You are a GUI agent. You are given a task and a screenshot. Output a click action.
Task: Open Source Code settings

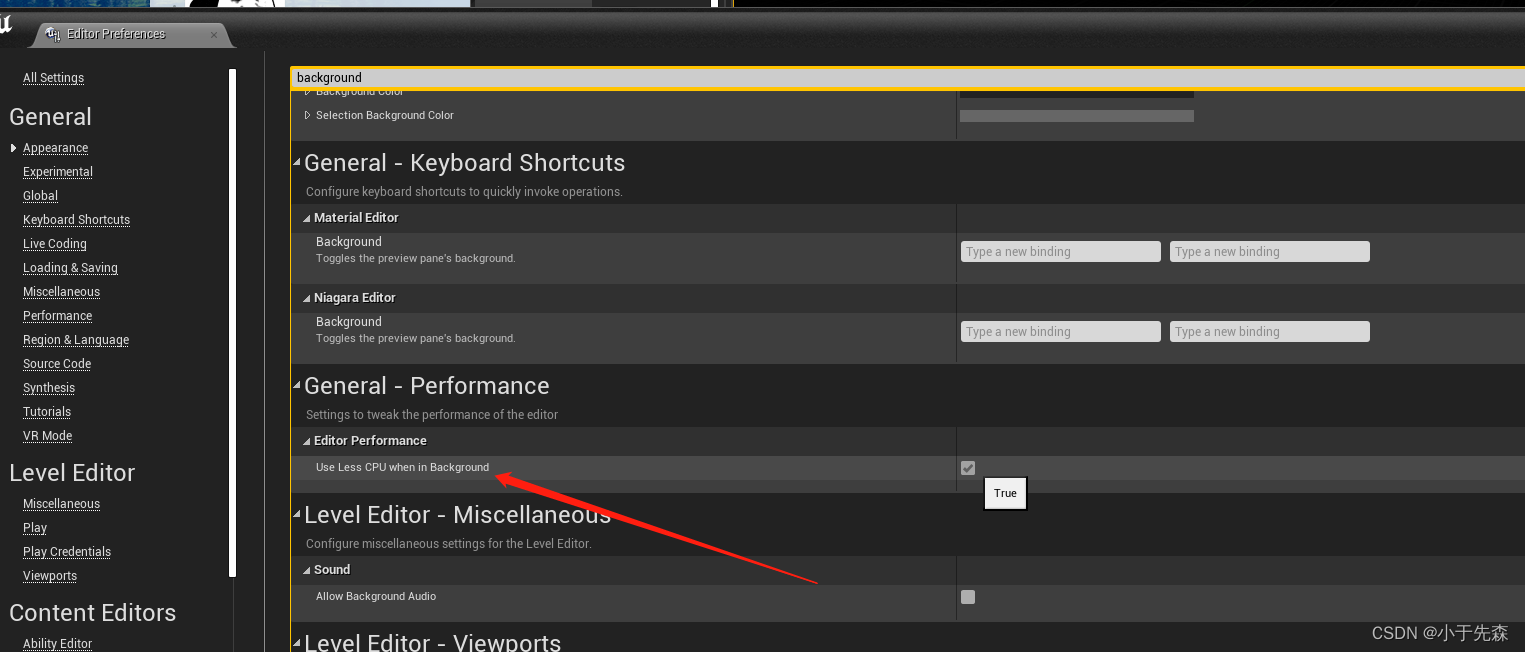click(x=57, y=364)
